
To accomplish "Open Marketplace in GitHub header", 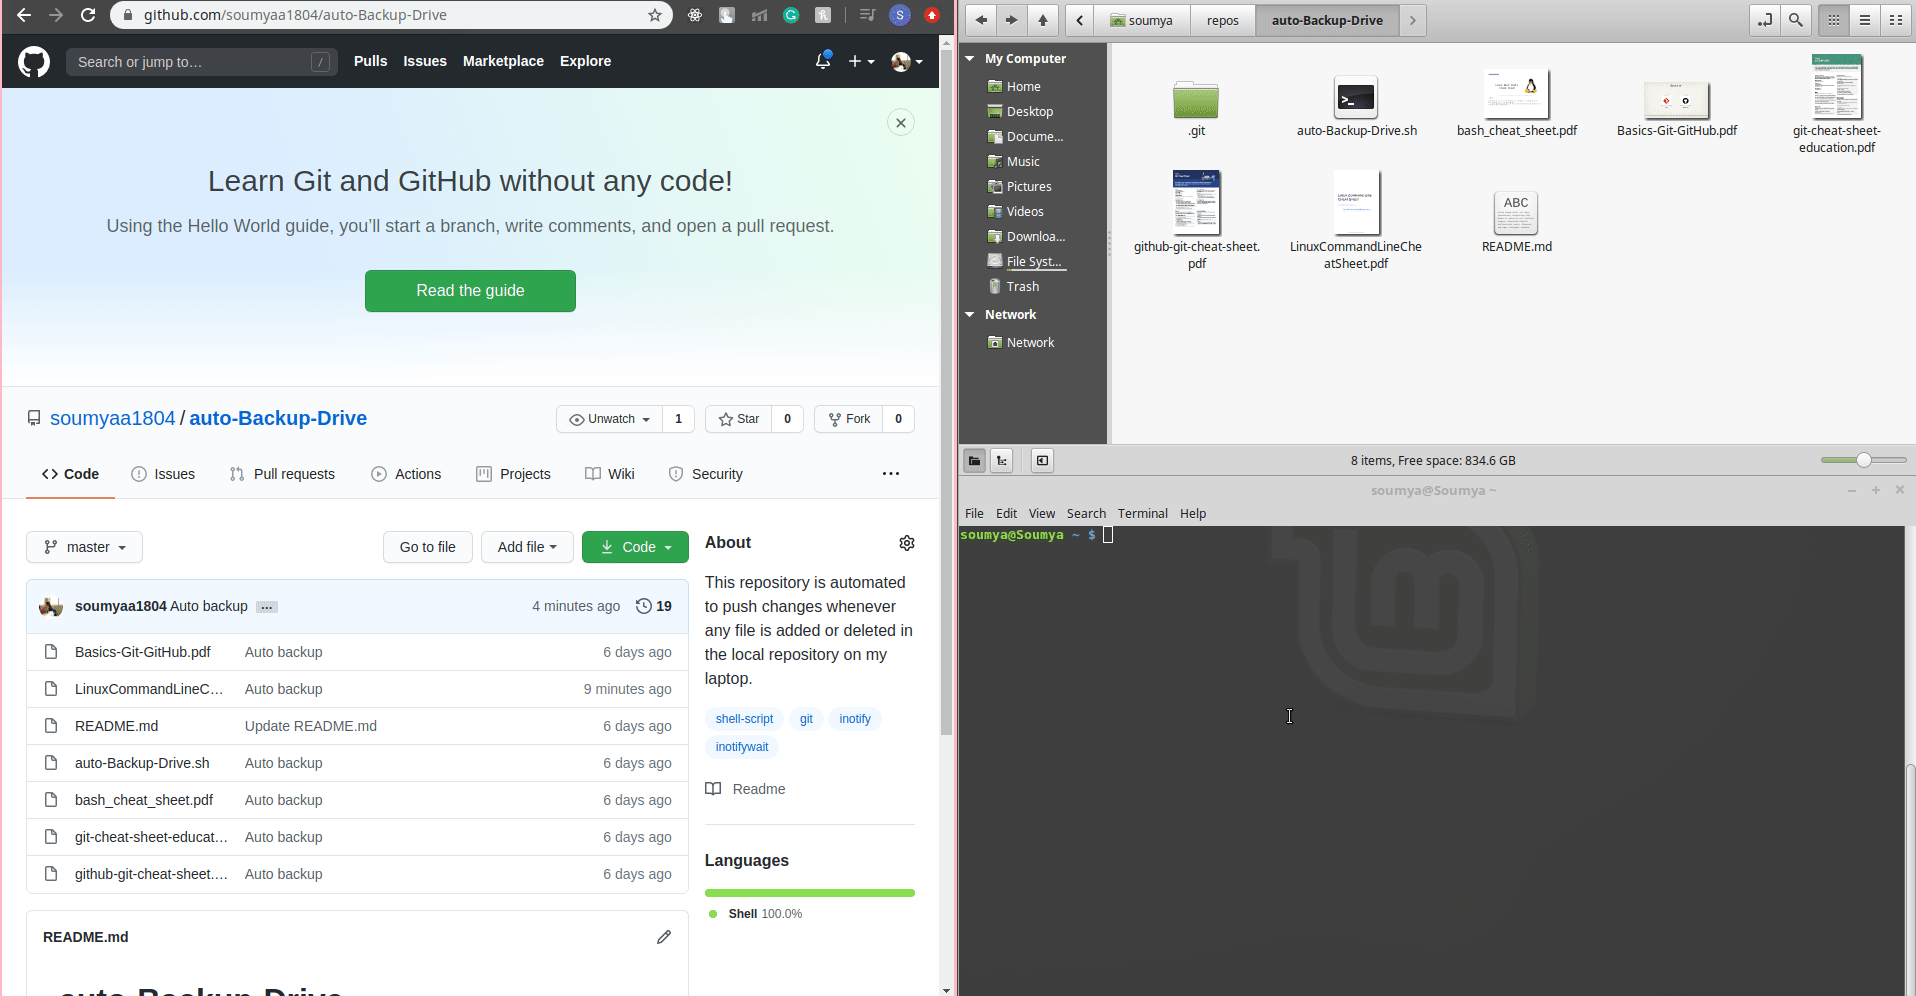I will click(x=503, y=61).
